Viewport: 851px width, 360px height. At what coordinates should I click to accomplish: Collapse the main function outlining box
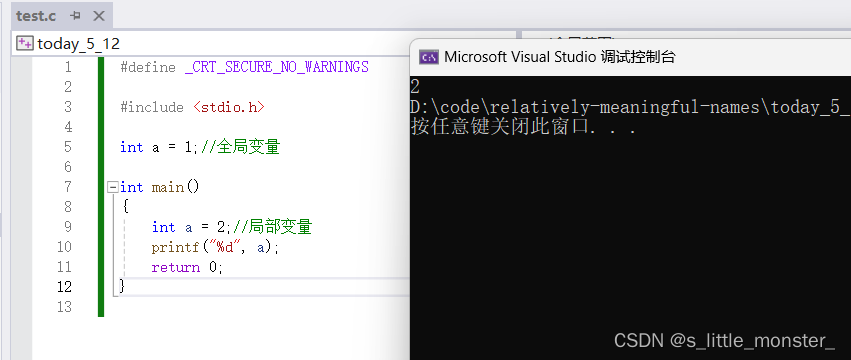pos(113,187)
